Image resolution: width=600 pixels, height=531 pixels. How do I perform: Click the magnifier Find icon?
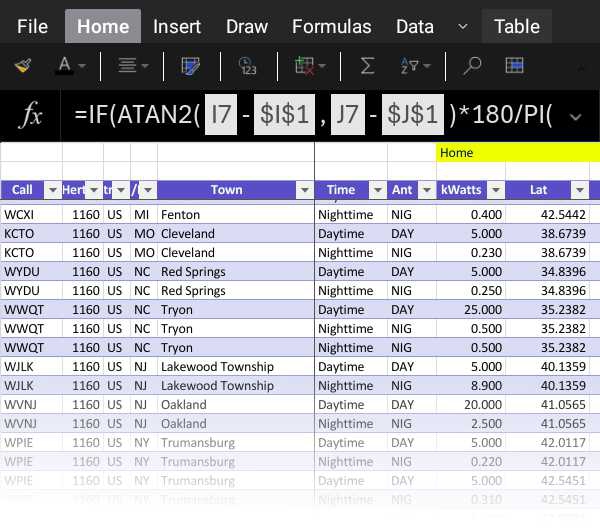[x=472, y=66]
